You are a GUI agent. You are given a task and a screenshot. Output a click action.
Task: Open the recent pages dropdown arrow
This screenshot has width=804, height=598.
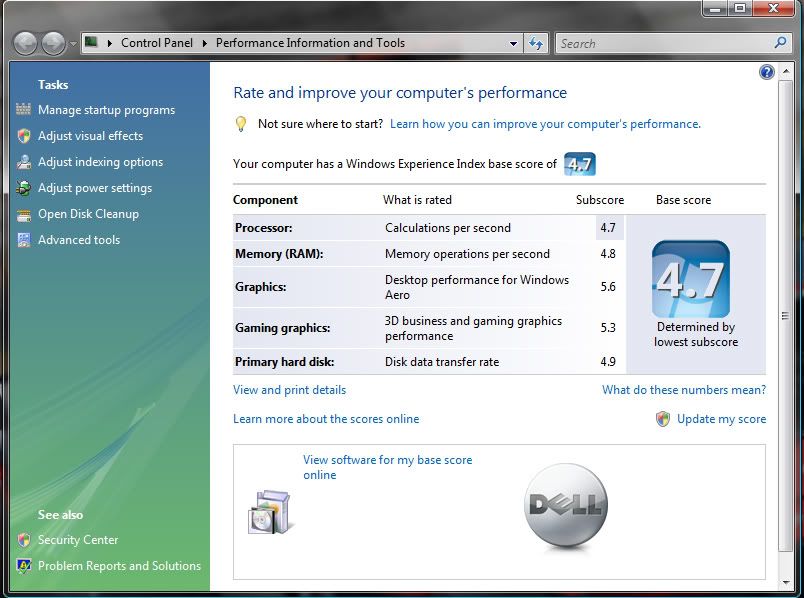coord(73,44)
